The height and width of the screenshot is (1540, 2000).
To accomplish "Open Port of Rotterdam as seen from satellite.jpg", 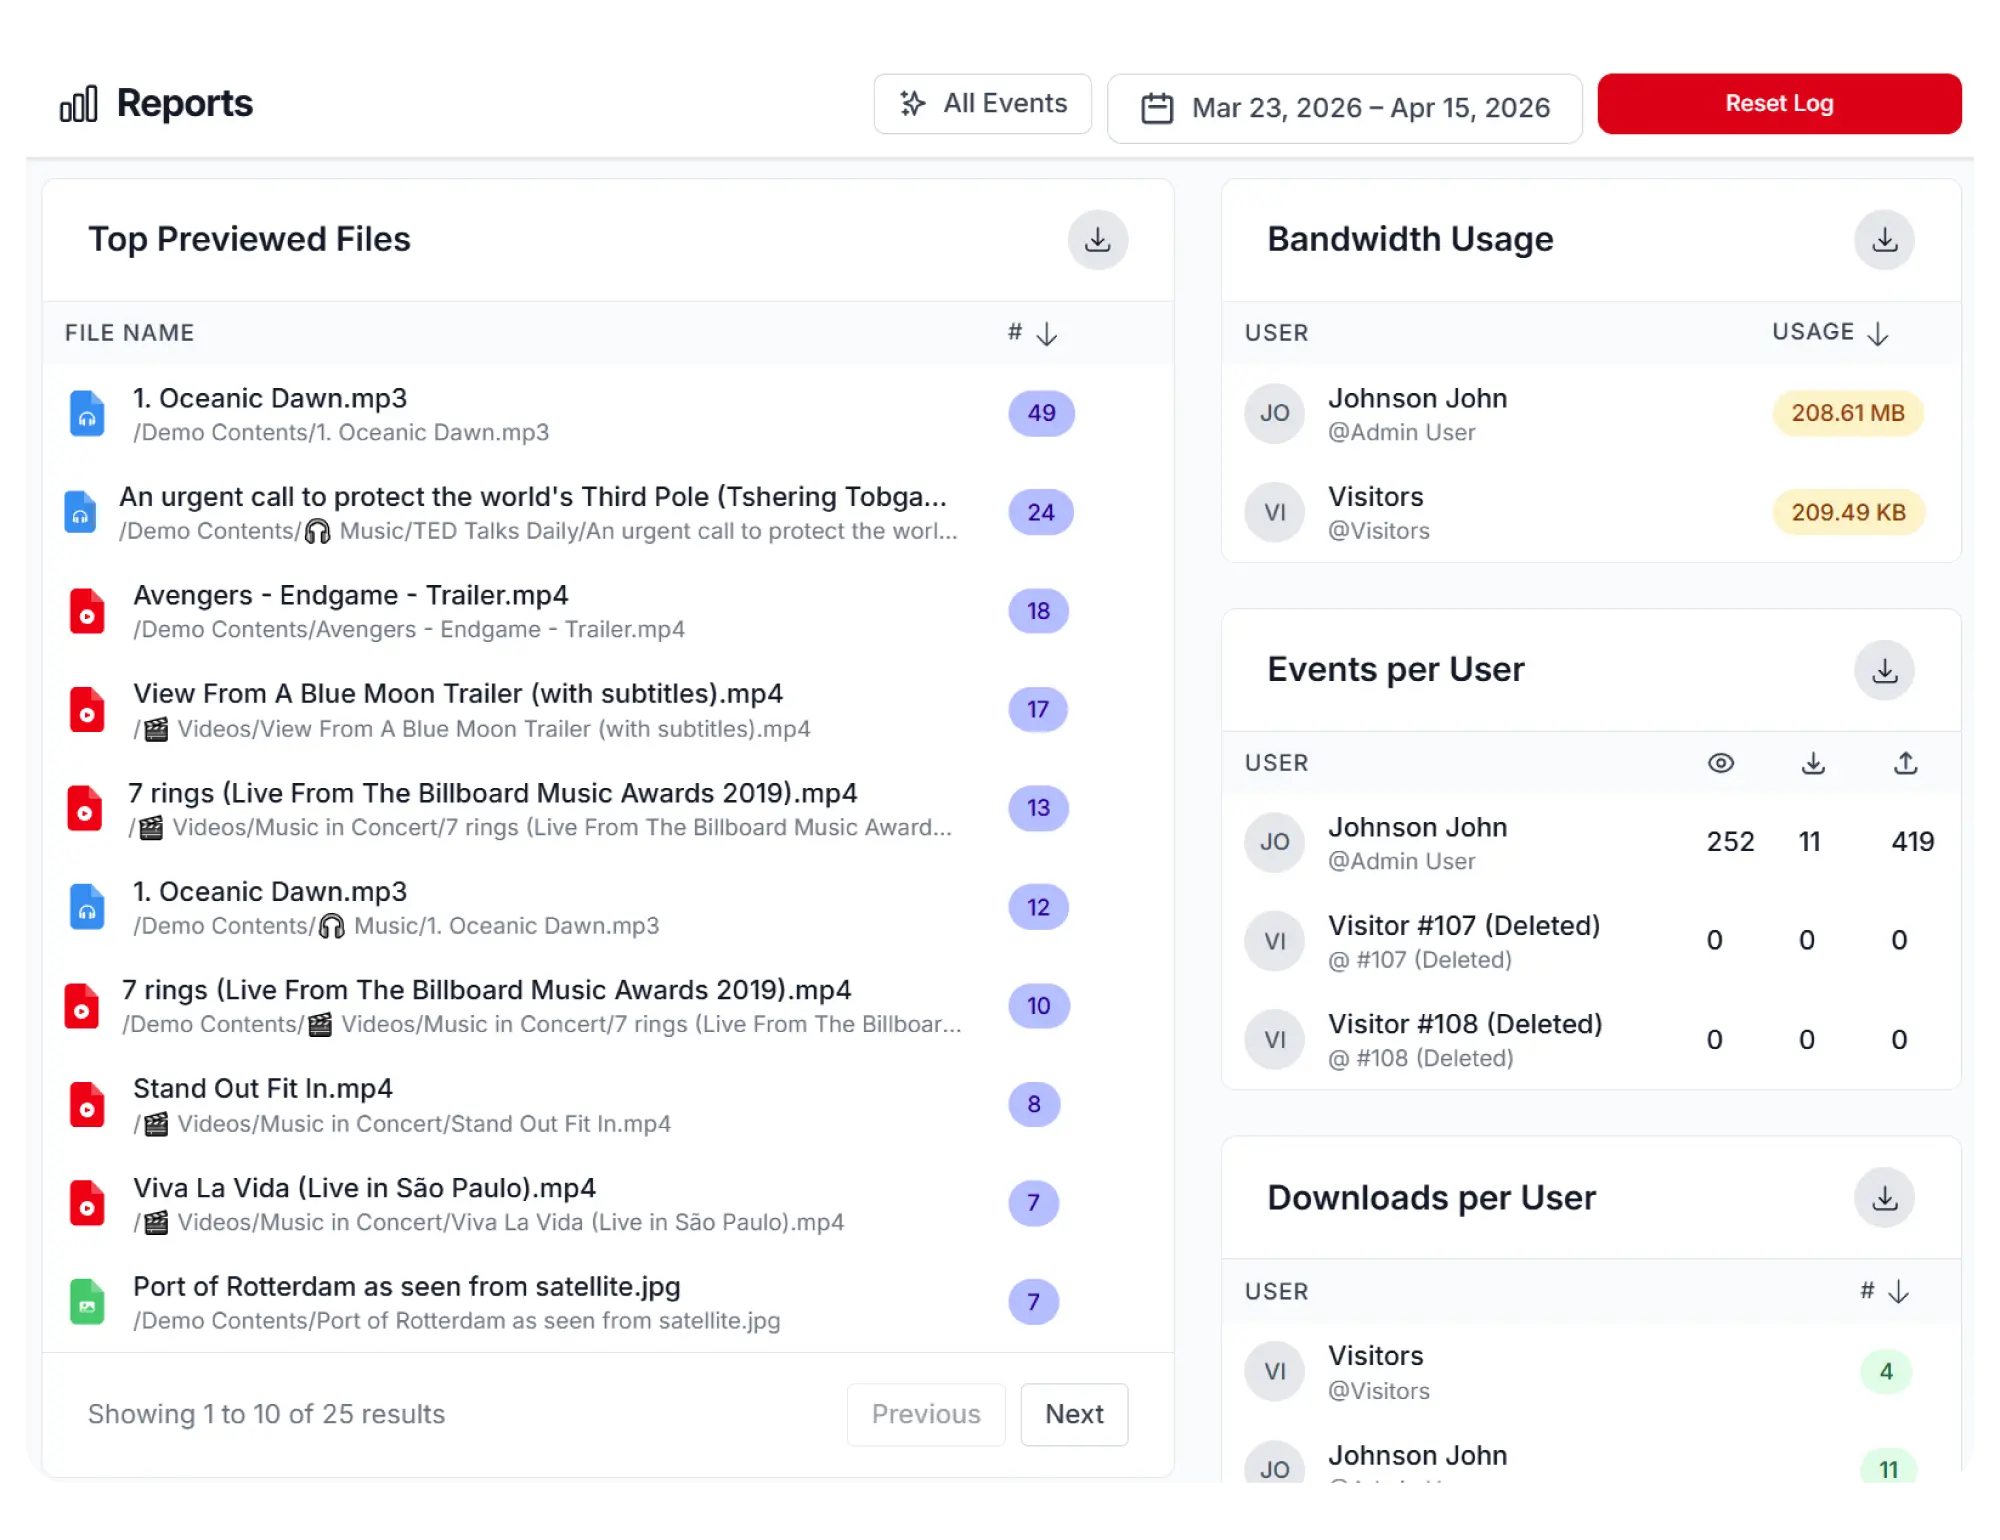I will tap(407, 1286).
